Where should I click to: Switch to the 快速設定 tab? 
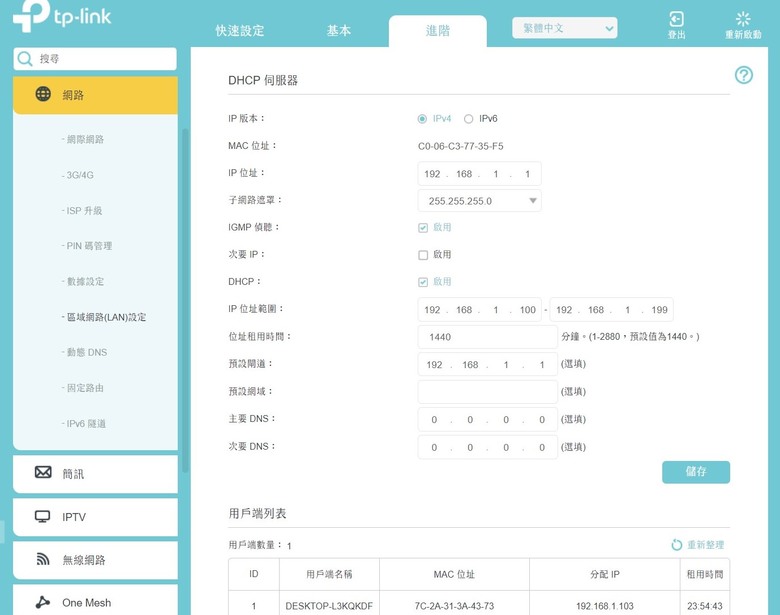point(240,30)
